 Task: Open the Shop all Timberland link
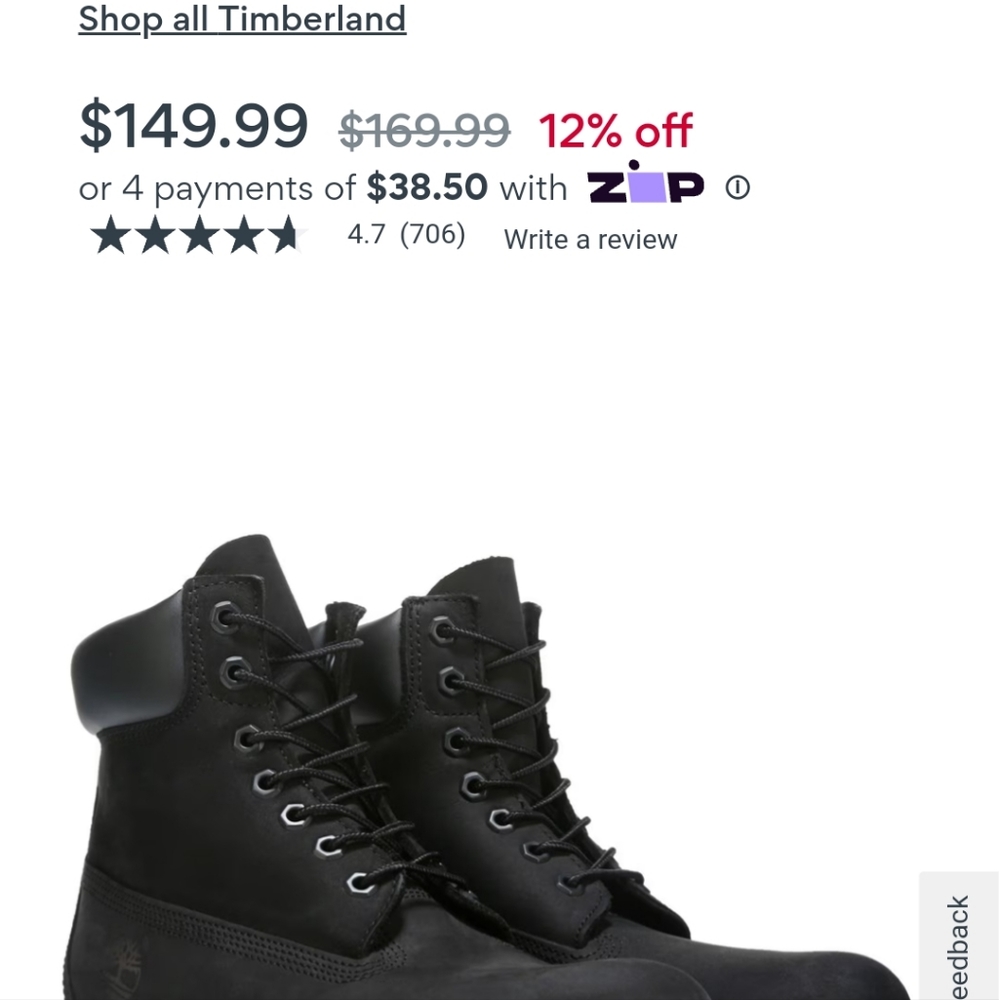pyautogui.click(x=242, y=19)
